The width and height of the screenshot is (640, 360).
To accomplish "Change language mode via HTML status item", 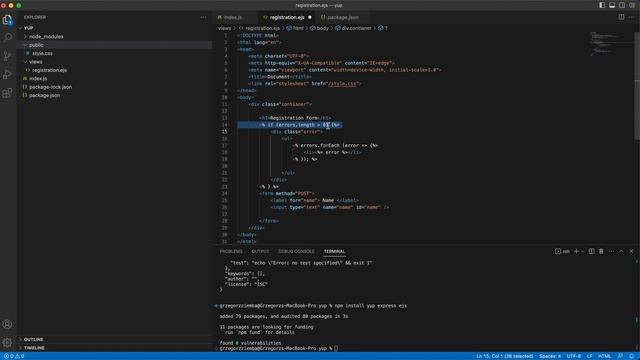I will [x=604, y=356].
